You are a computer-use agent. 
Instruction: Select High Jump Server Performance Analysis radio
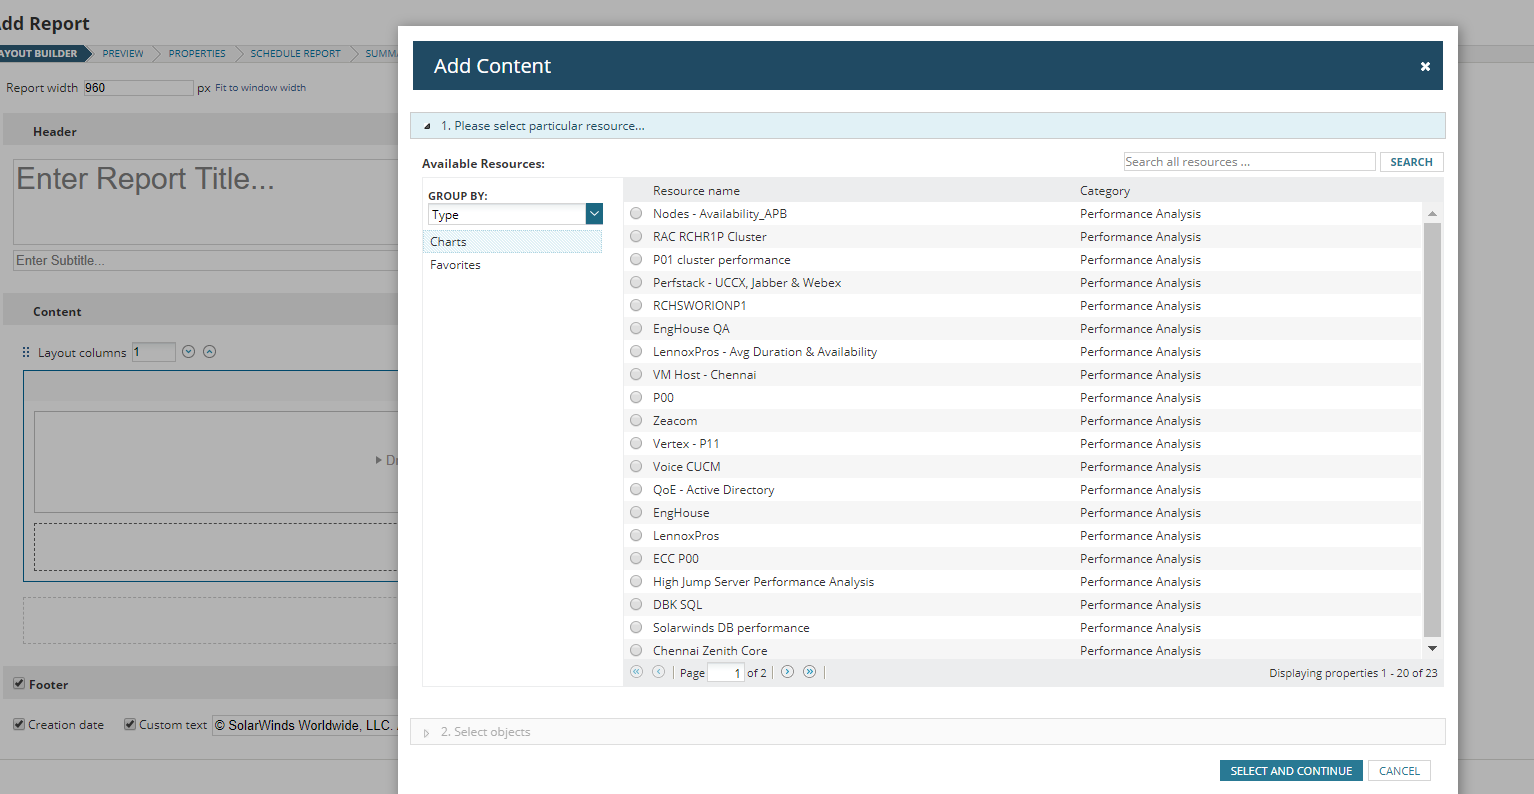point(636,581)
